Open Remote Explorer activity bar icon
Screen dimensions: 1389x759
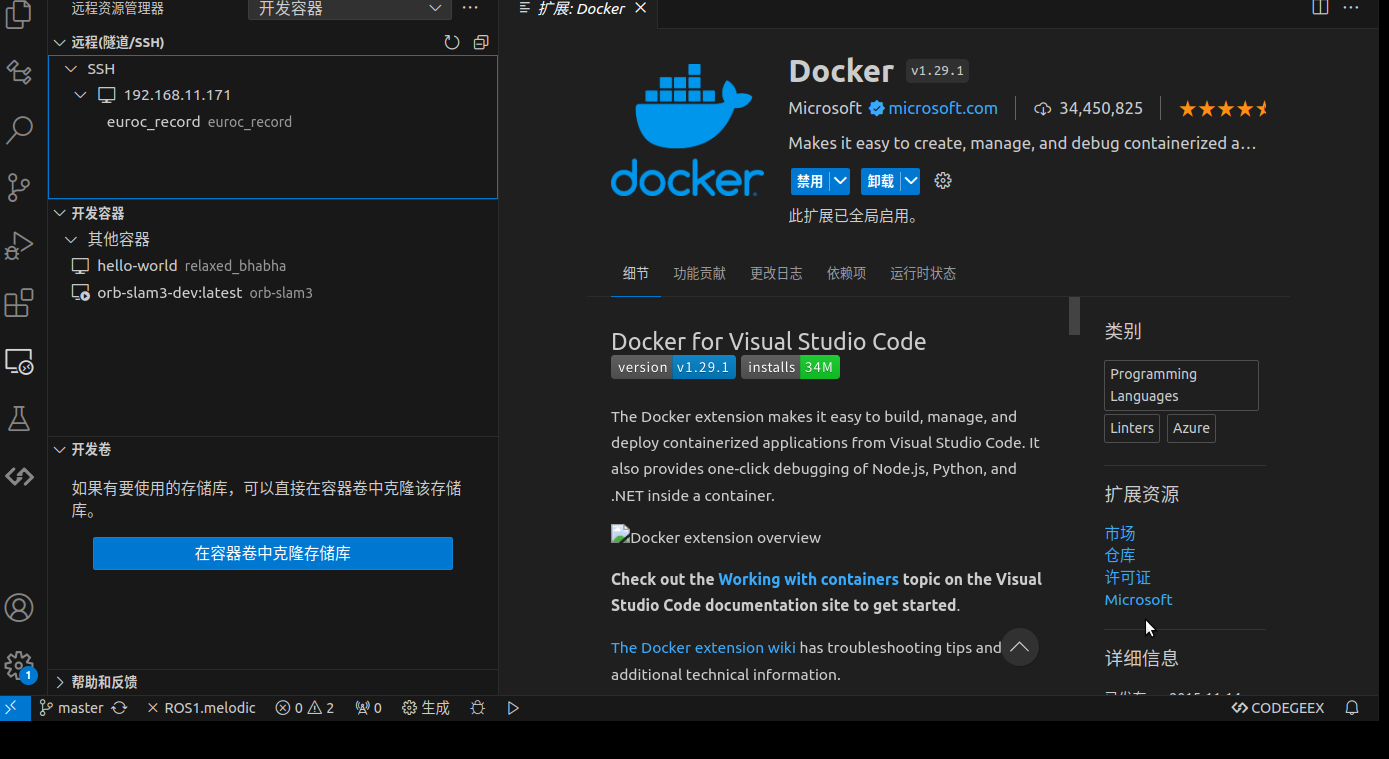click(19, 361)
